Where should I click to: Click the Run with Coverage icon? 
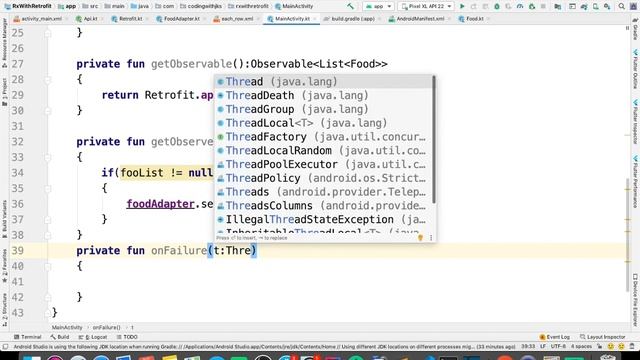click(x=508, y=7)
